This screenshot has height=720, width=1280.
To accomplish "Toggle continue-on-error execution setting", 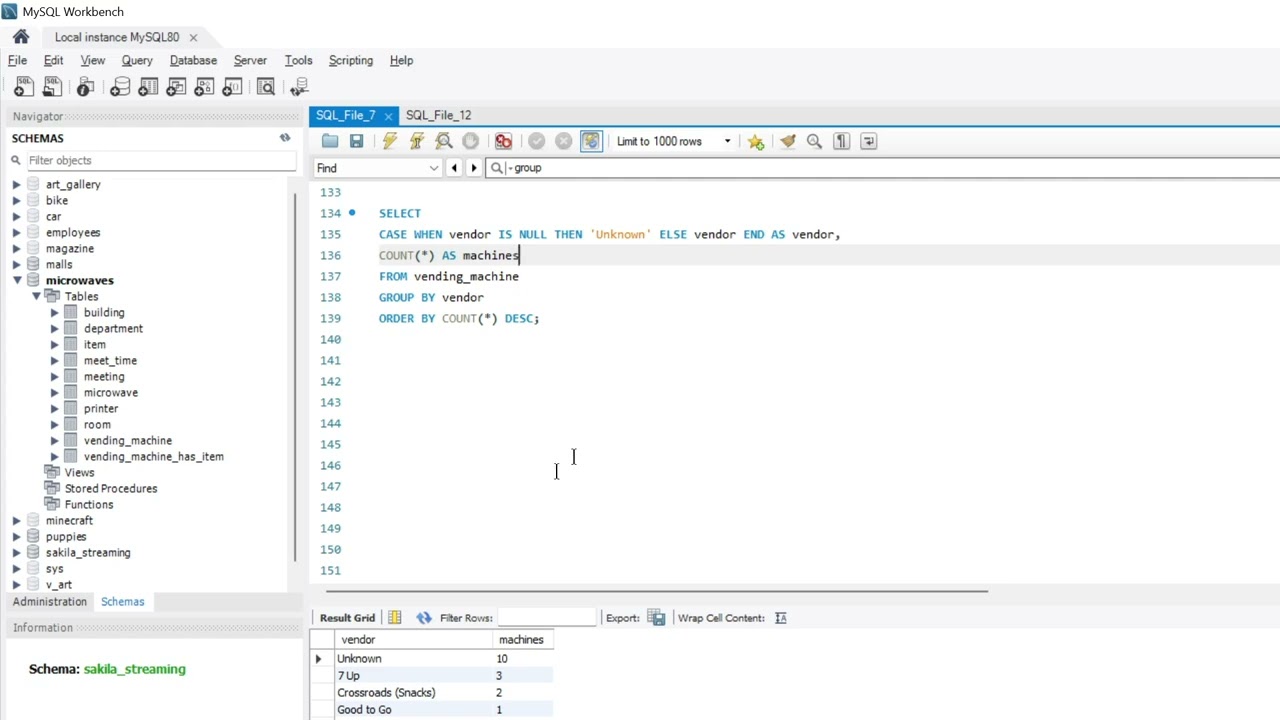I will click(503, 141).
